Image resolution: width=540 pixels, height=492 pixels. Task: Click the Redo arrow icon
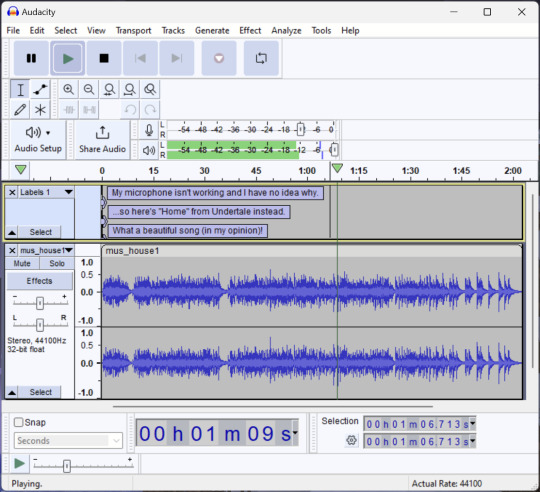(150, 110)
